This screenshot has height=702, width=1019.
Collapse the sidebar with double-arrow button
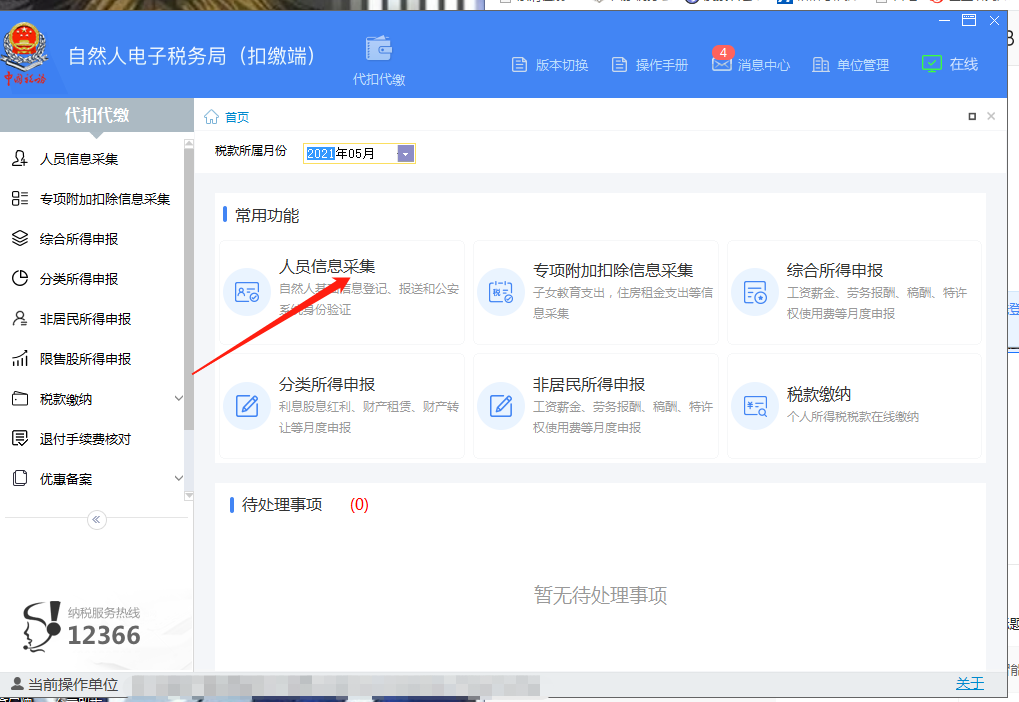(96, 519)
